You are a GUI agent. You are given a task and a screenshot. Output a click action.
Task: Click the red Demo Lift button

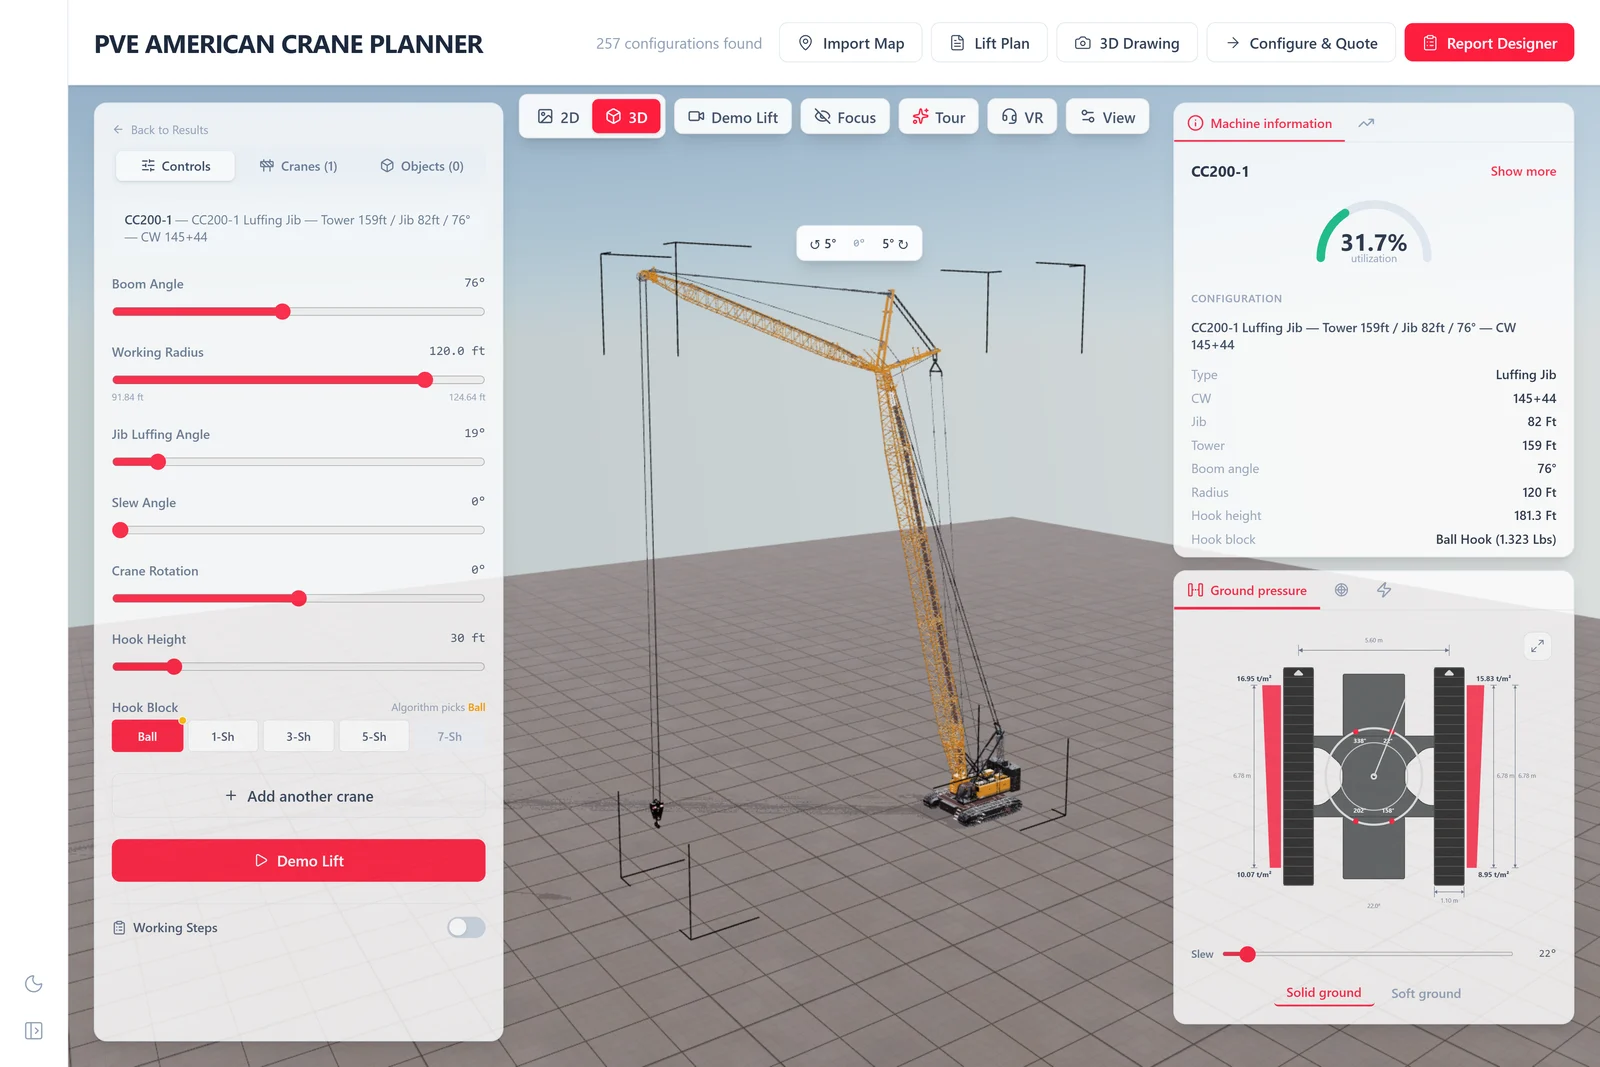(298, 860)
